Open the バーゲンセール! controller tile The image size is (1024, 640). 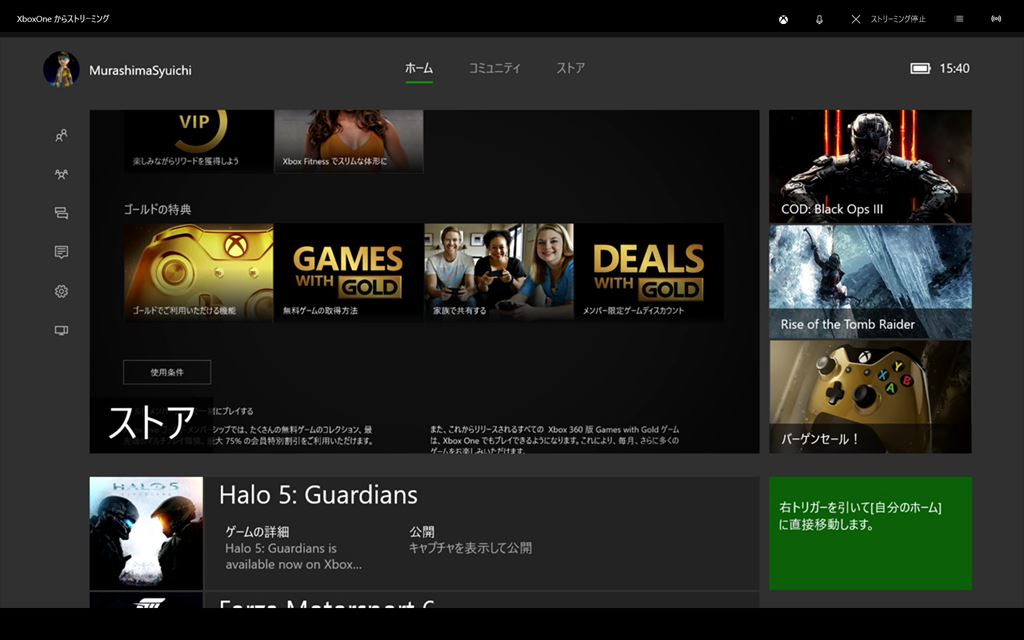(x=871, y=397)
